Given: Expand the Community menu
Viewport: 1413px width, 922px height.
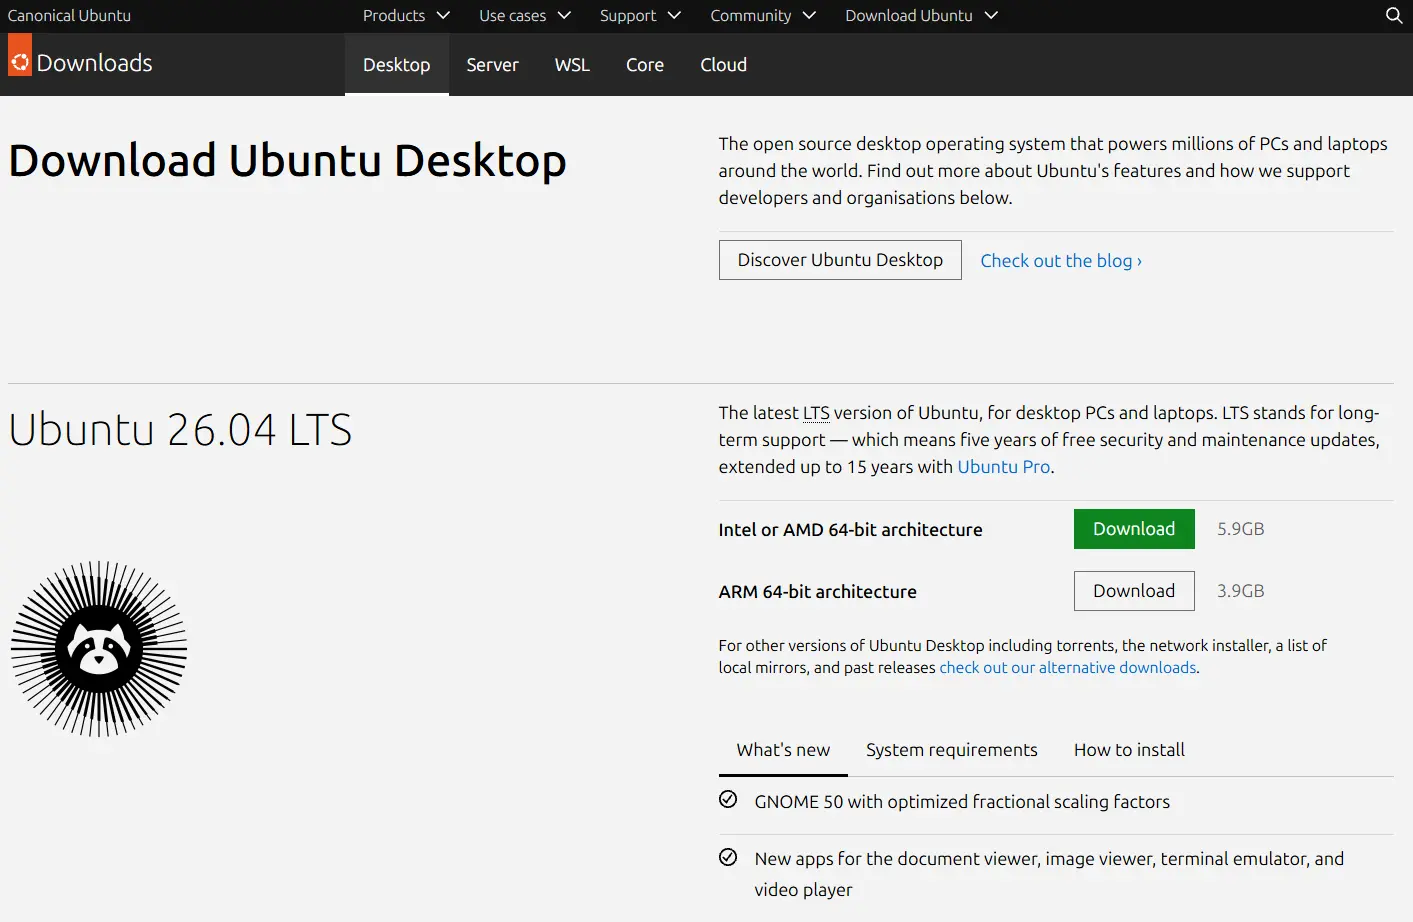Looking at the screenshot, I should click(763, 15).
